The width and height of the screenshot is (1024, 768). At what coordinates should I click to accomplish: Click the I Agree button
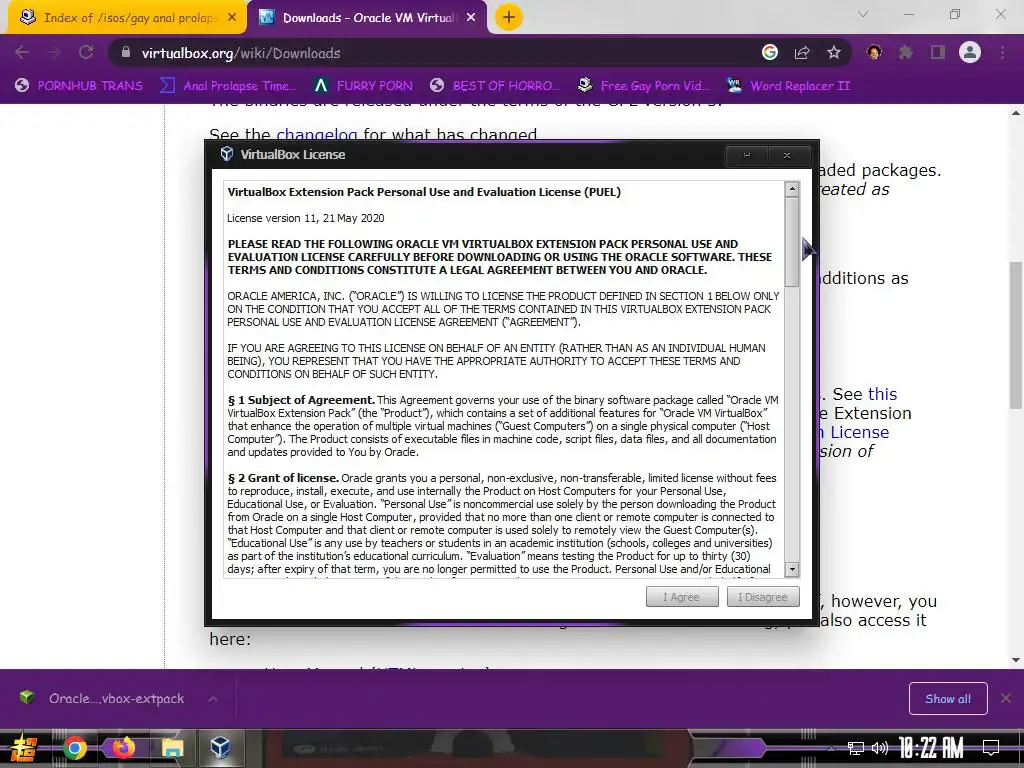pyautogui.click(x=682, y=597)
